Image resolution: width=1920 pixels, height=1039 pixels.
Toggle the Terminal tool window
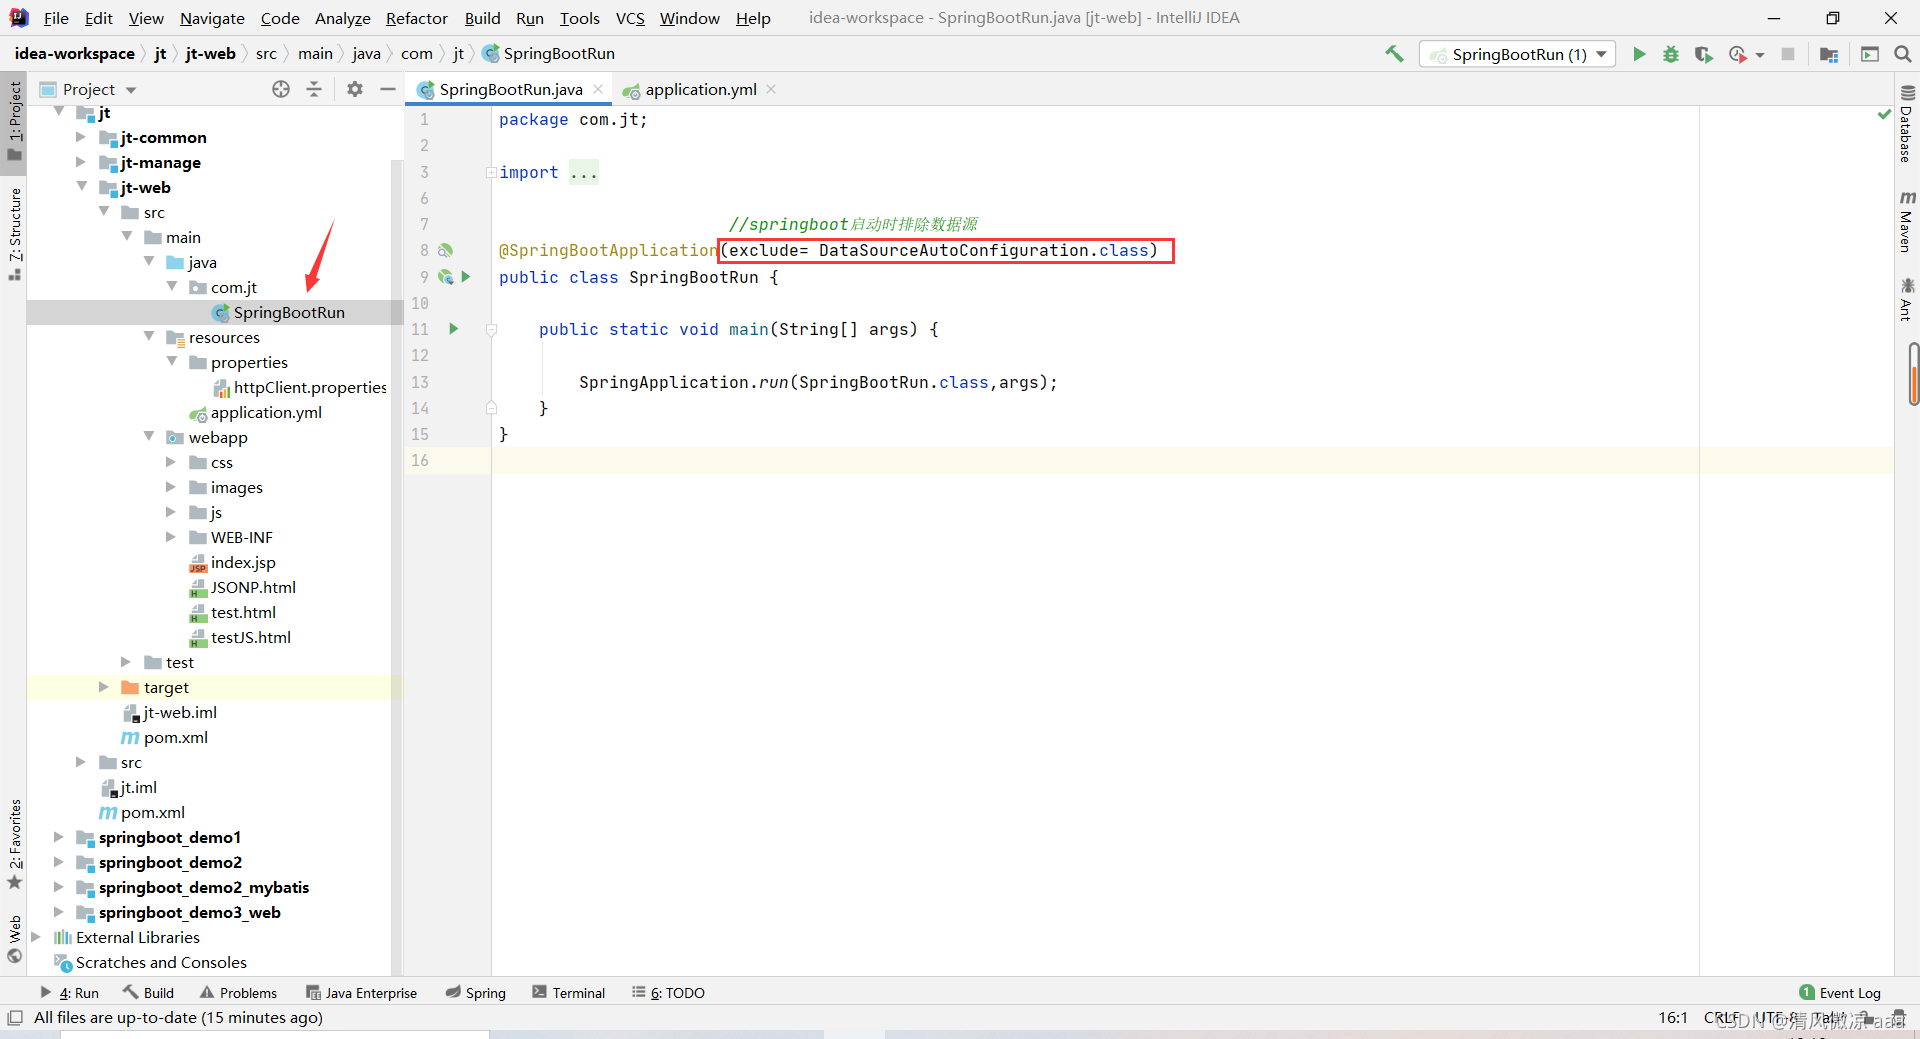click(569, 993)
